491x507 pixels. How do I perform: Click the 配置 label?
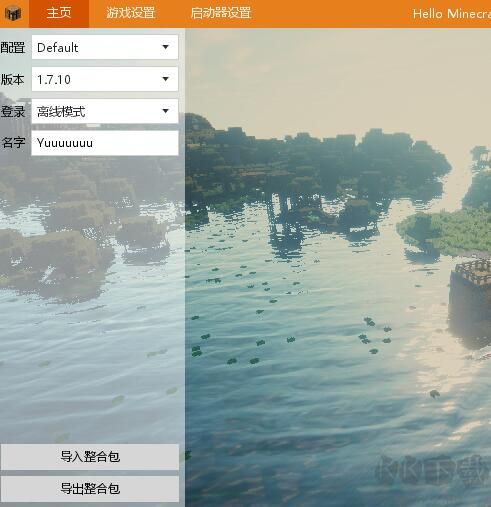[13, 47]
